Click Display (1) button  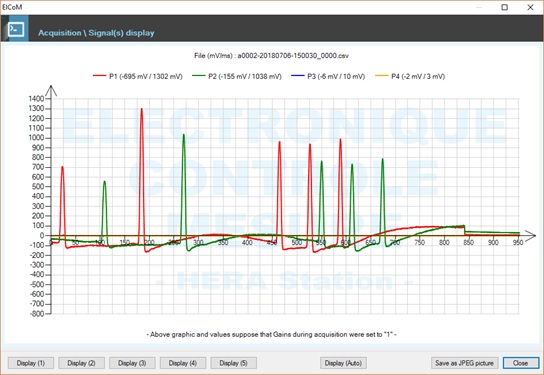tap(31, 363)
